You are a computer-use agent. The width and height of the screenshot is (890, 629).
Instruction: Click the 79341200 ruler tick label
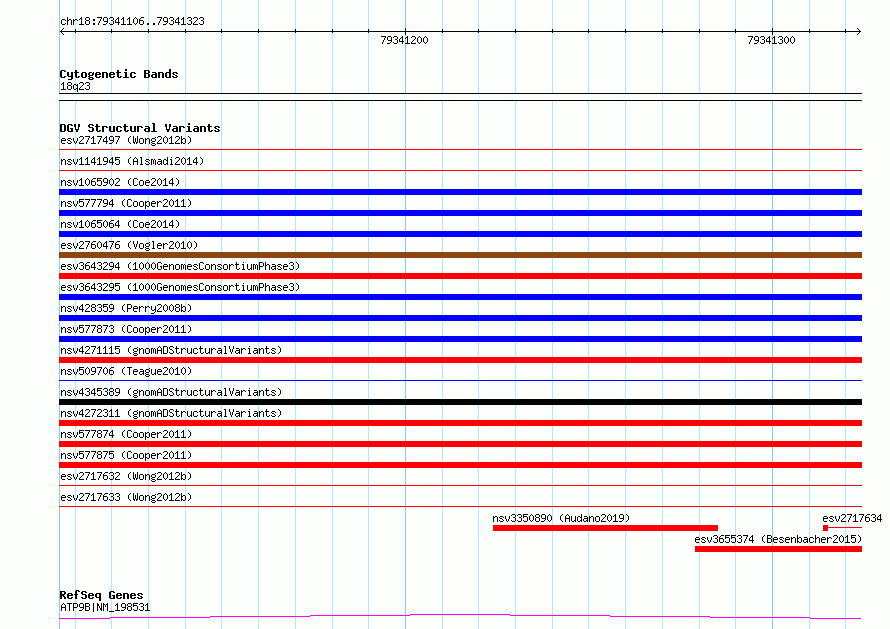click(x=404, y=40)
